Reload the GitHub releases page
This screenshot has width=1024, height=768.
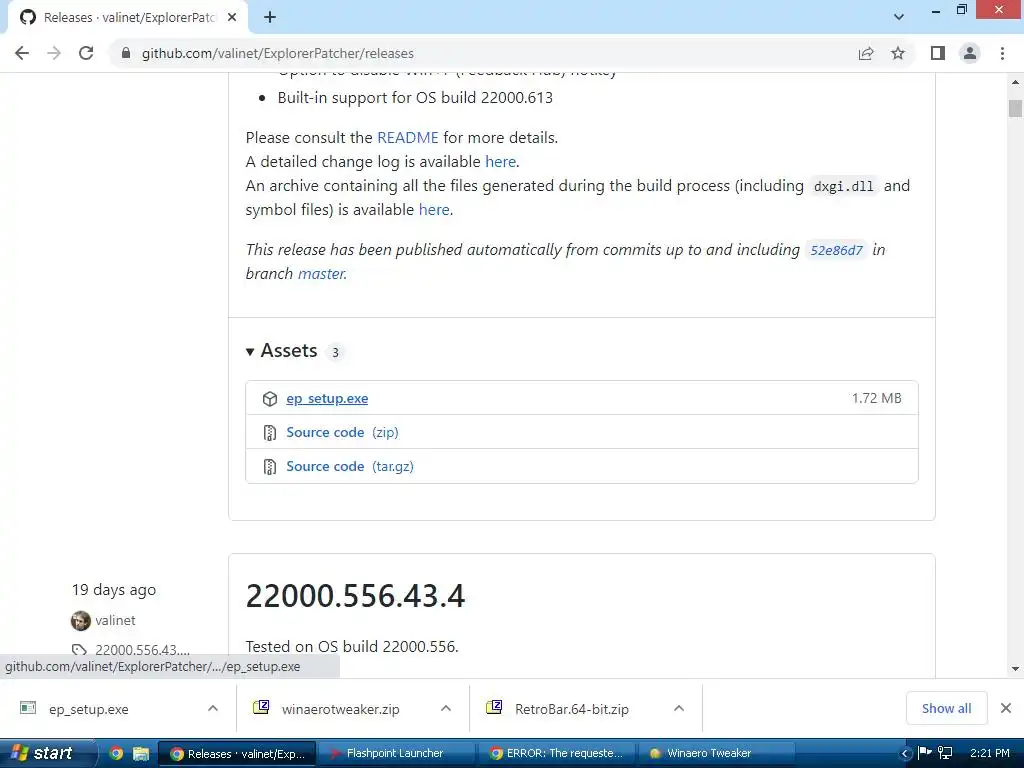pyautogui.click(x=86, y=53)
